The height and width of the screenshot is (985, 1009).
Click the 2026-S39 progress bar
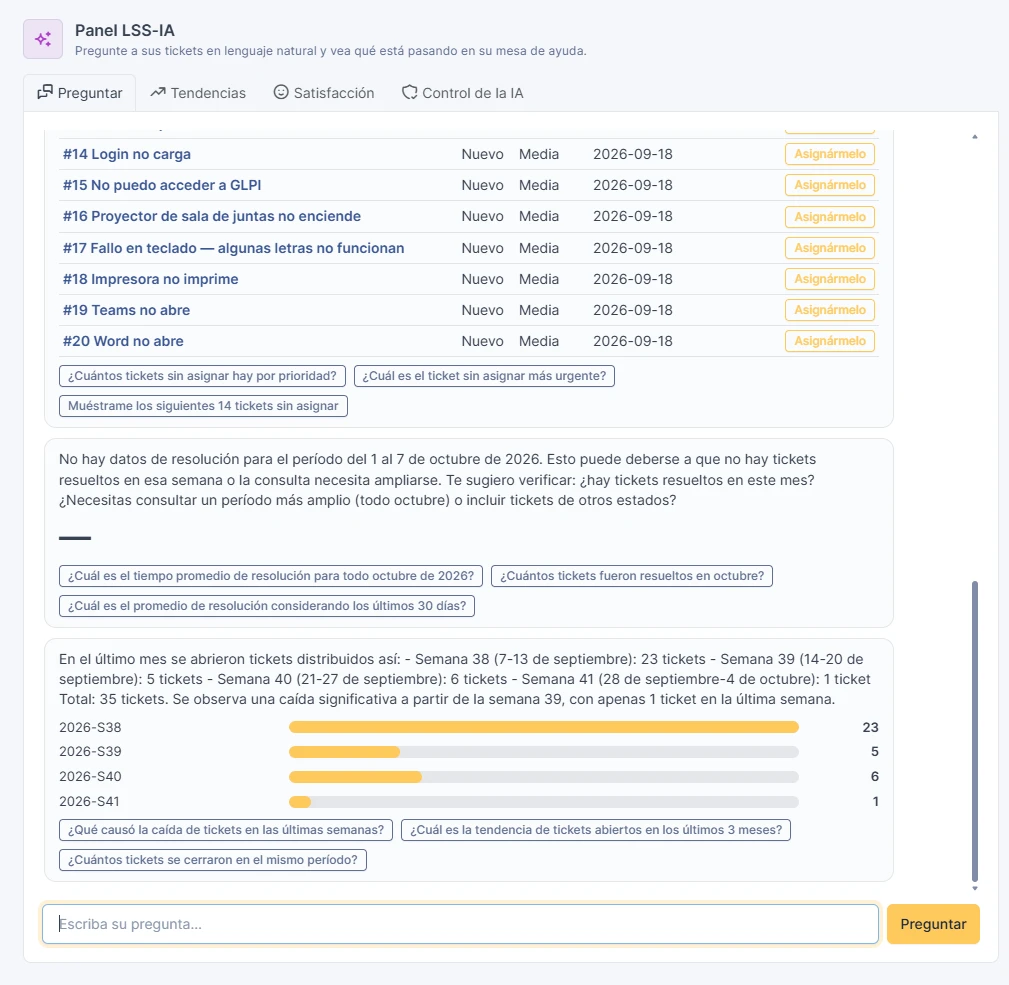click(544, 751)
